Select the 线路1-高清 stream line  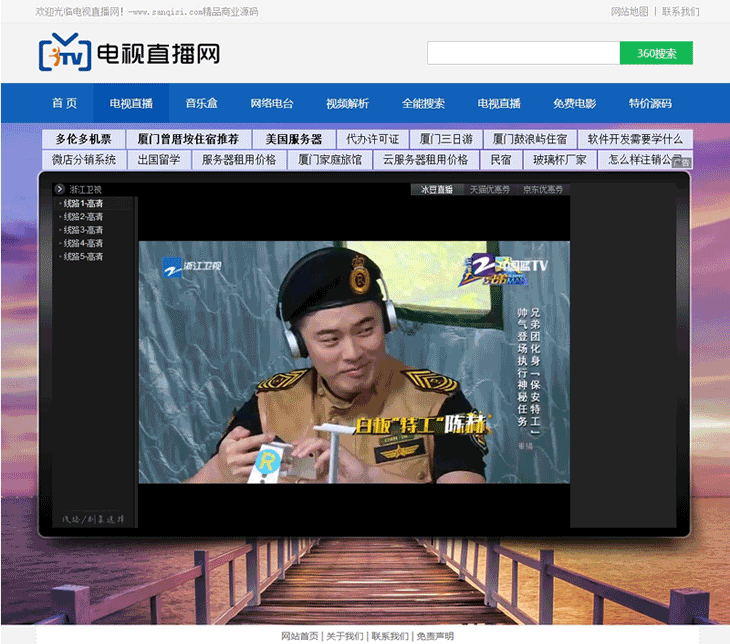coord(83,203)
